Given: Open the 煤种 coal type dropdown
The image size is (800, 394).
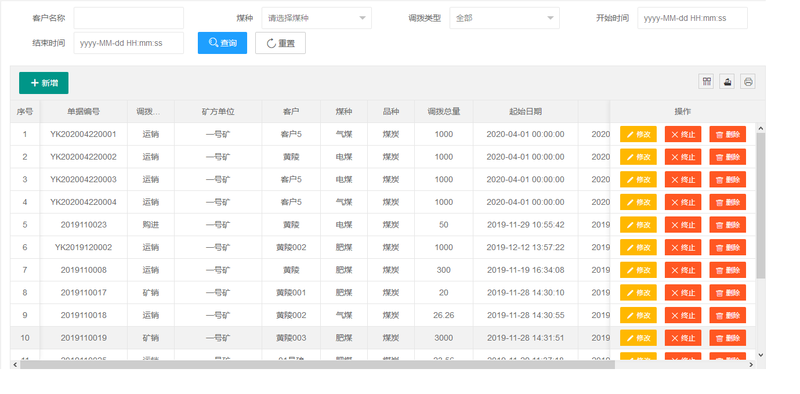Looking at the screenshot, I should click(316, 18).
